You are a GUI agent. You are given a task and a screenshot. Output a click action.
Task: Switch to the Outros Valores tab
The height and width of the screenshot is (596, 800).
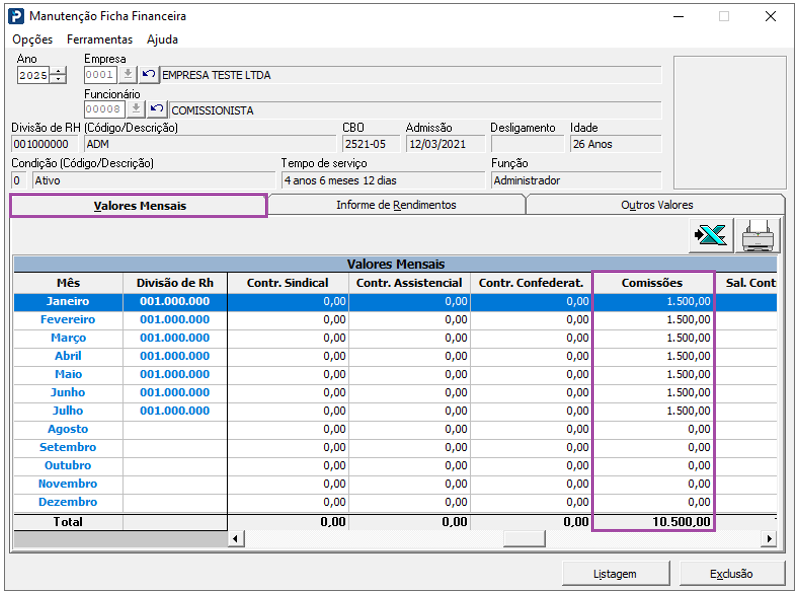tap(657, 205)
